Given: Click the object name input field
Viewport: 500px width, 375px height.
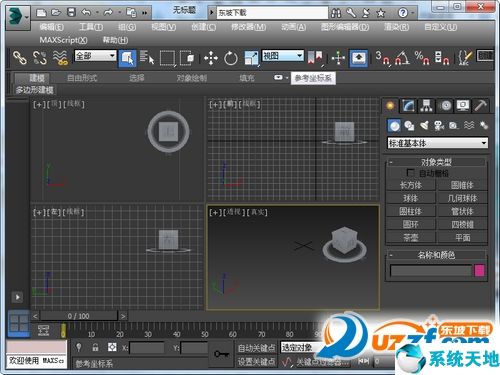Looking at the screenshot, I should pyautogui.click(x=431, y=270).
